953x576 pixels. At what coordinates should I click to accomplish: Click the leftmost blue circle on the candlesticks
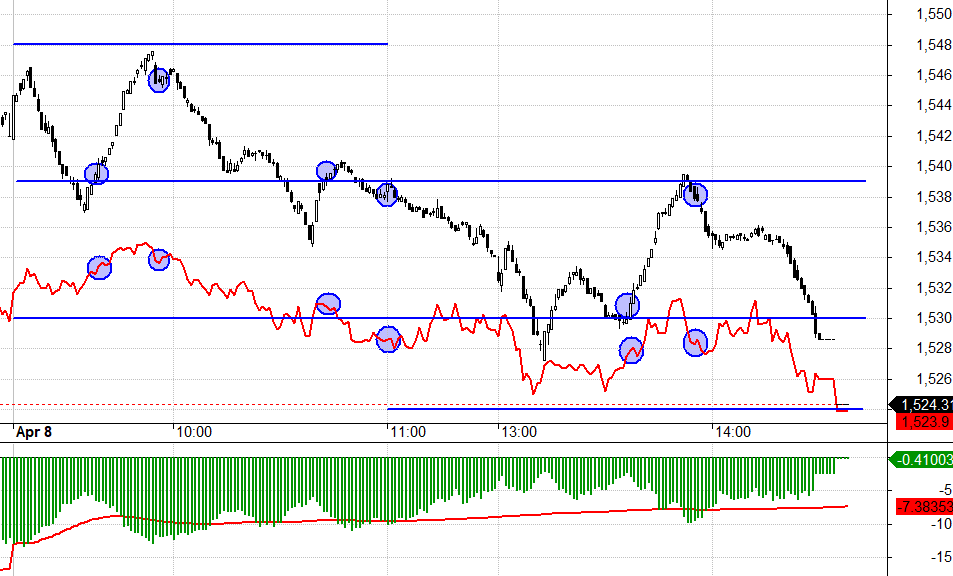click(x=96, y=174)
